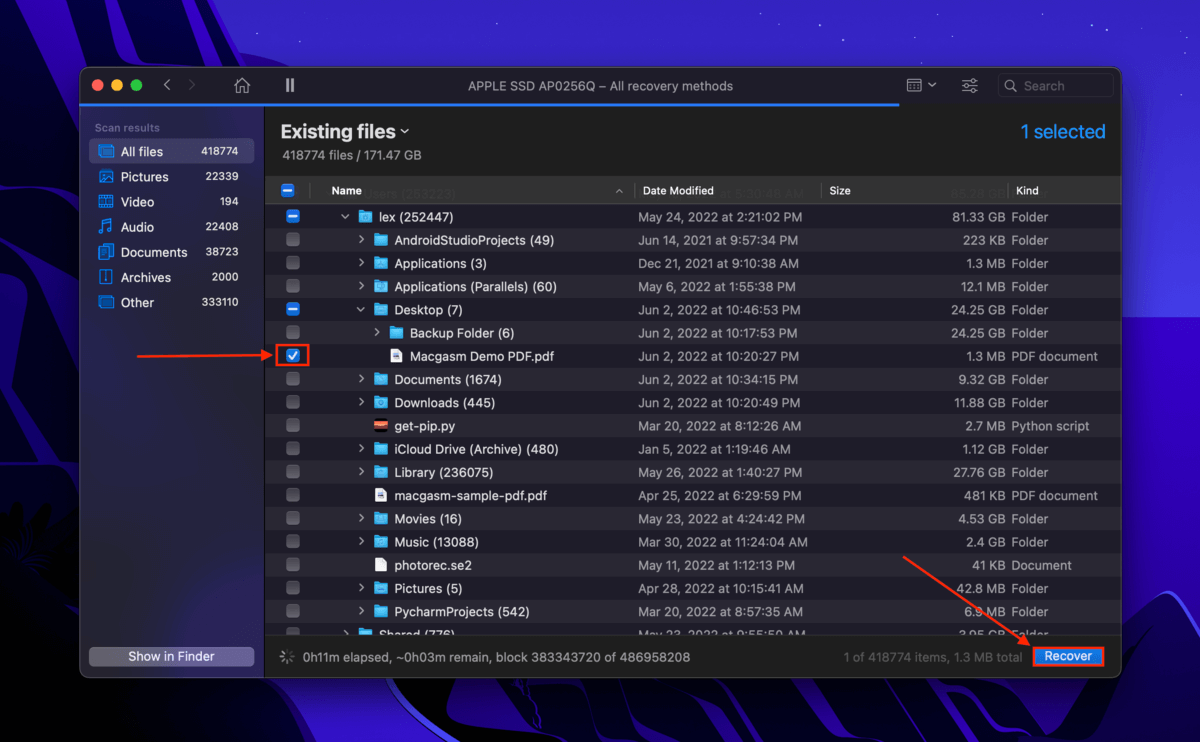Uncheck the Macgasm Demo PDF.pdf checkbox
Screen dimensions: 1200x742
tap(292, 356)
